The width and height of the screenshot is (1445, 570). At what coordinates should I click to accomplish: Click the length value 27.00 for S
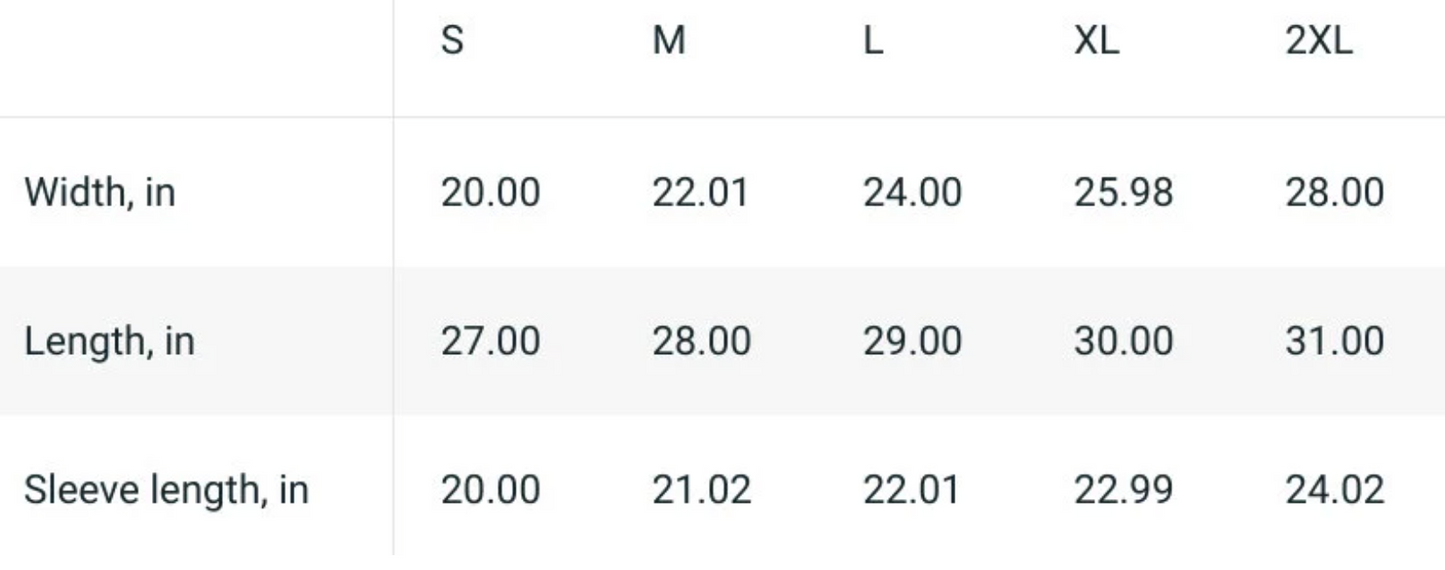[490, 342]
